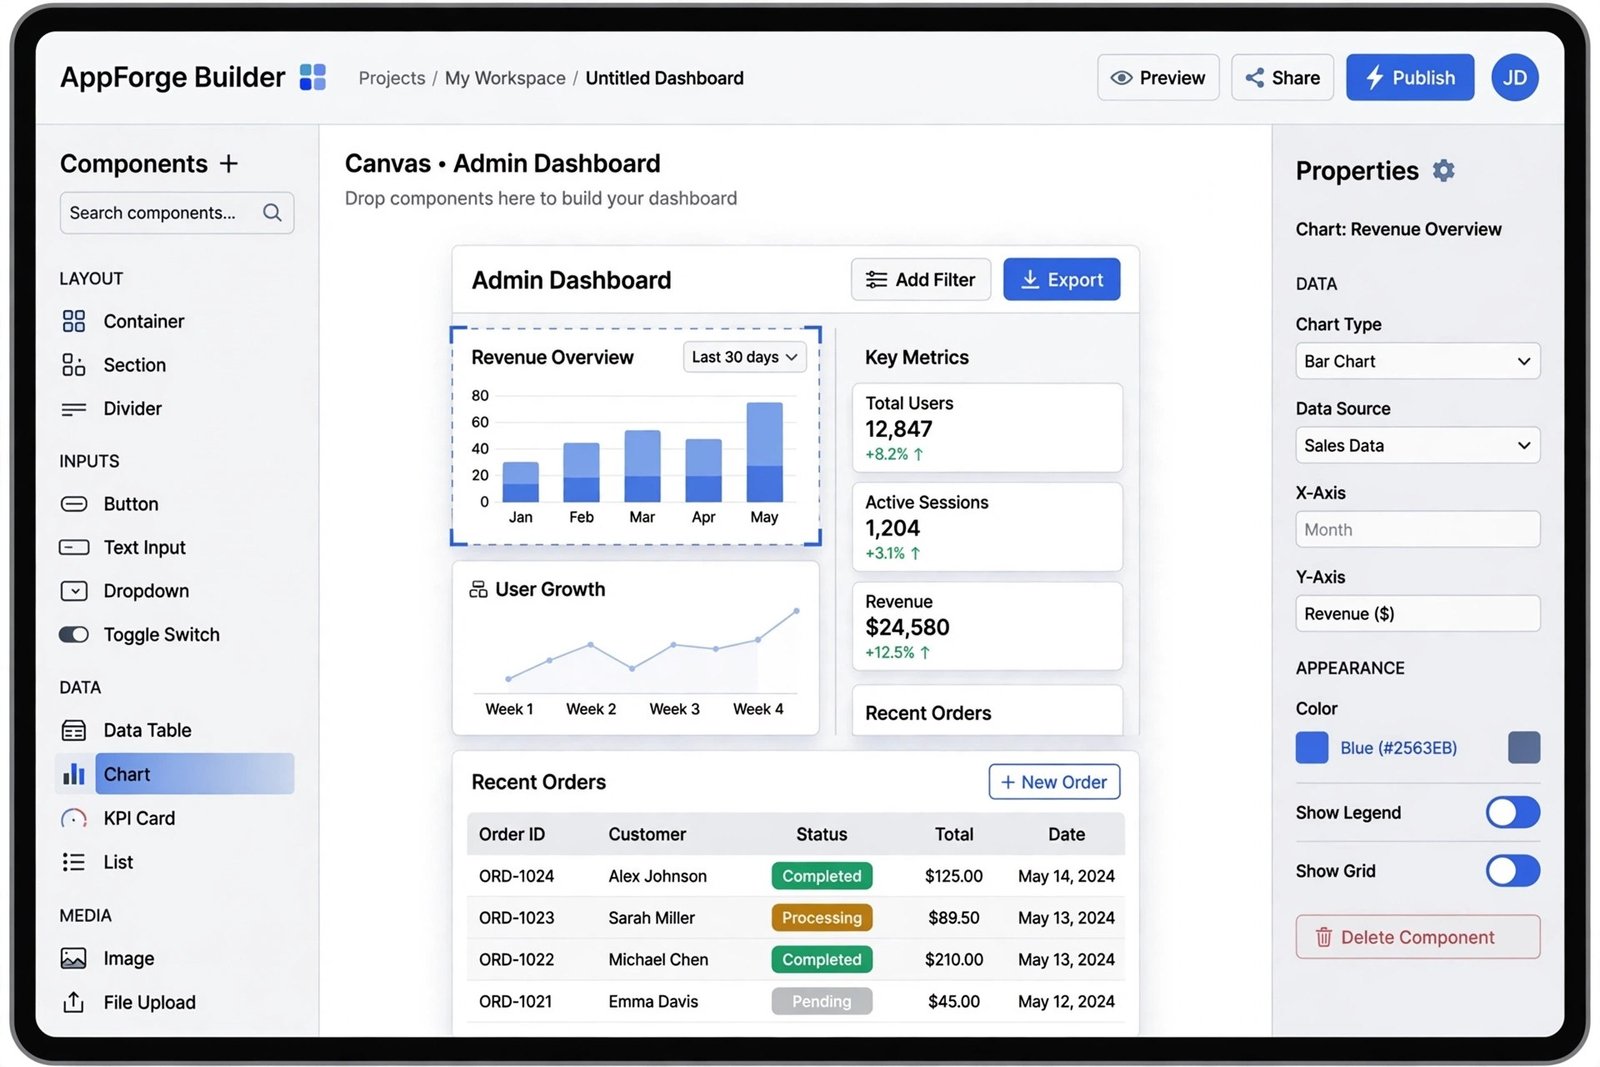
Task: Select KPI Card label in sidebar
Action: click(139, 818)
